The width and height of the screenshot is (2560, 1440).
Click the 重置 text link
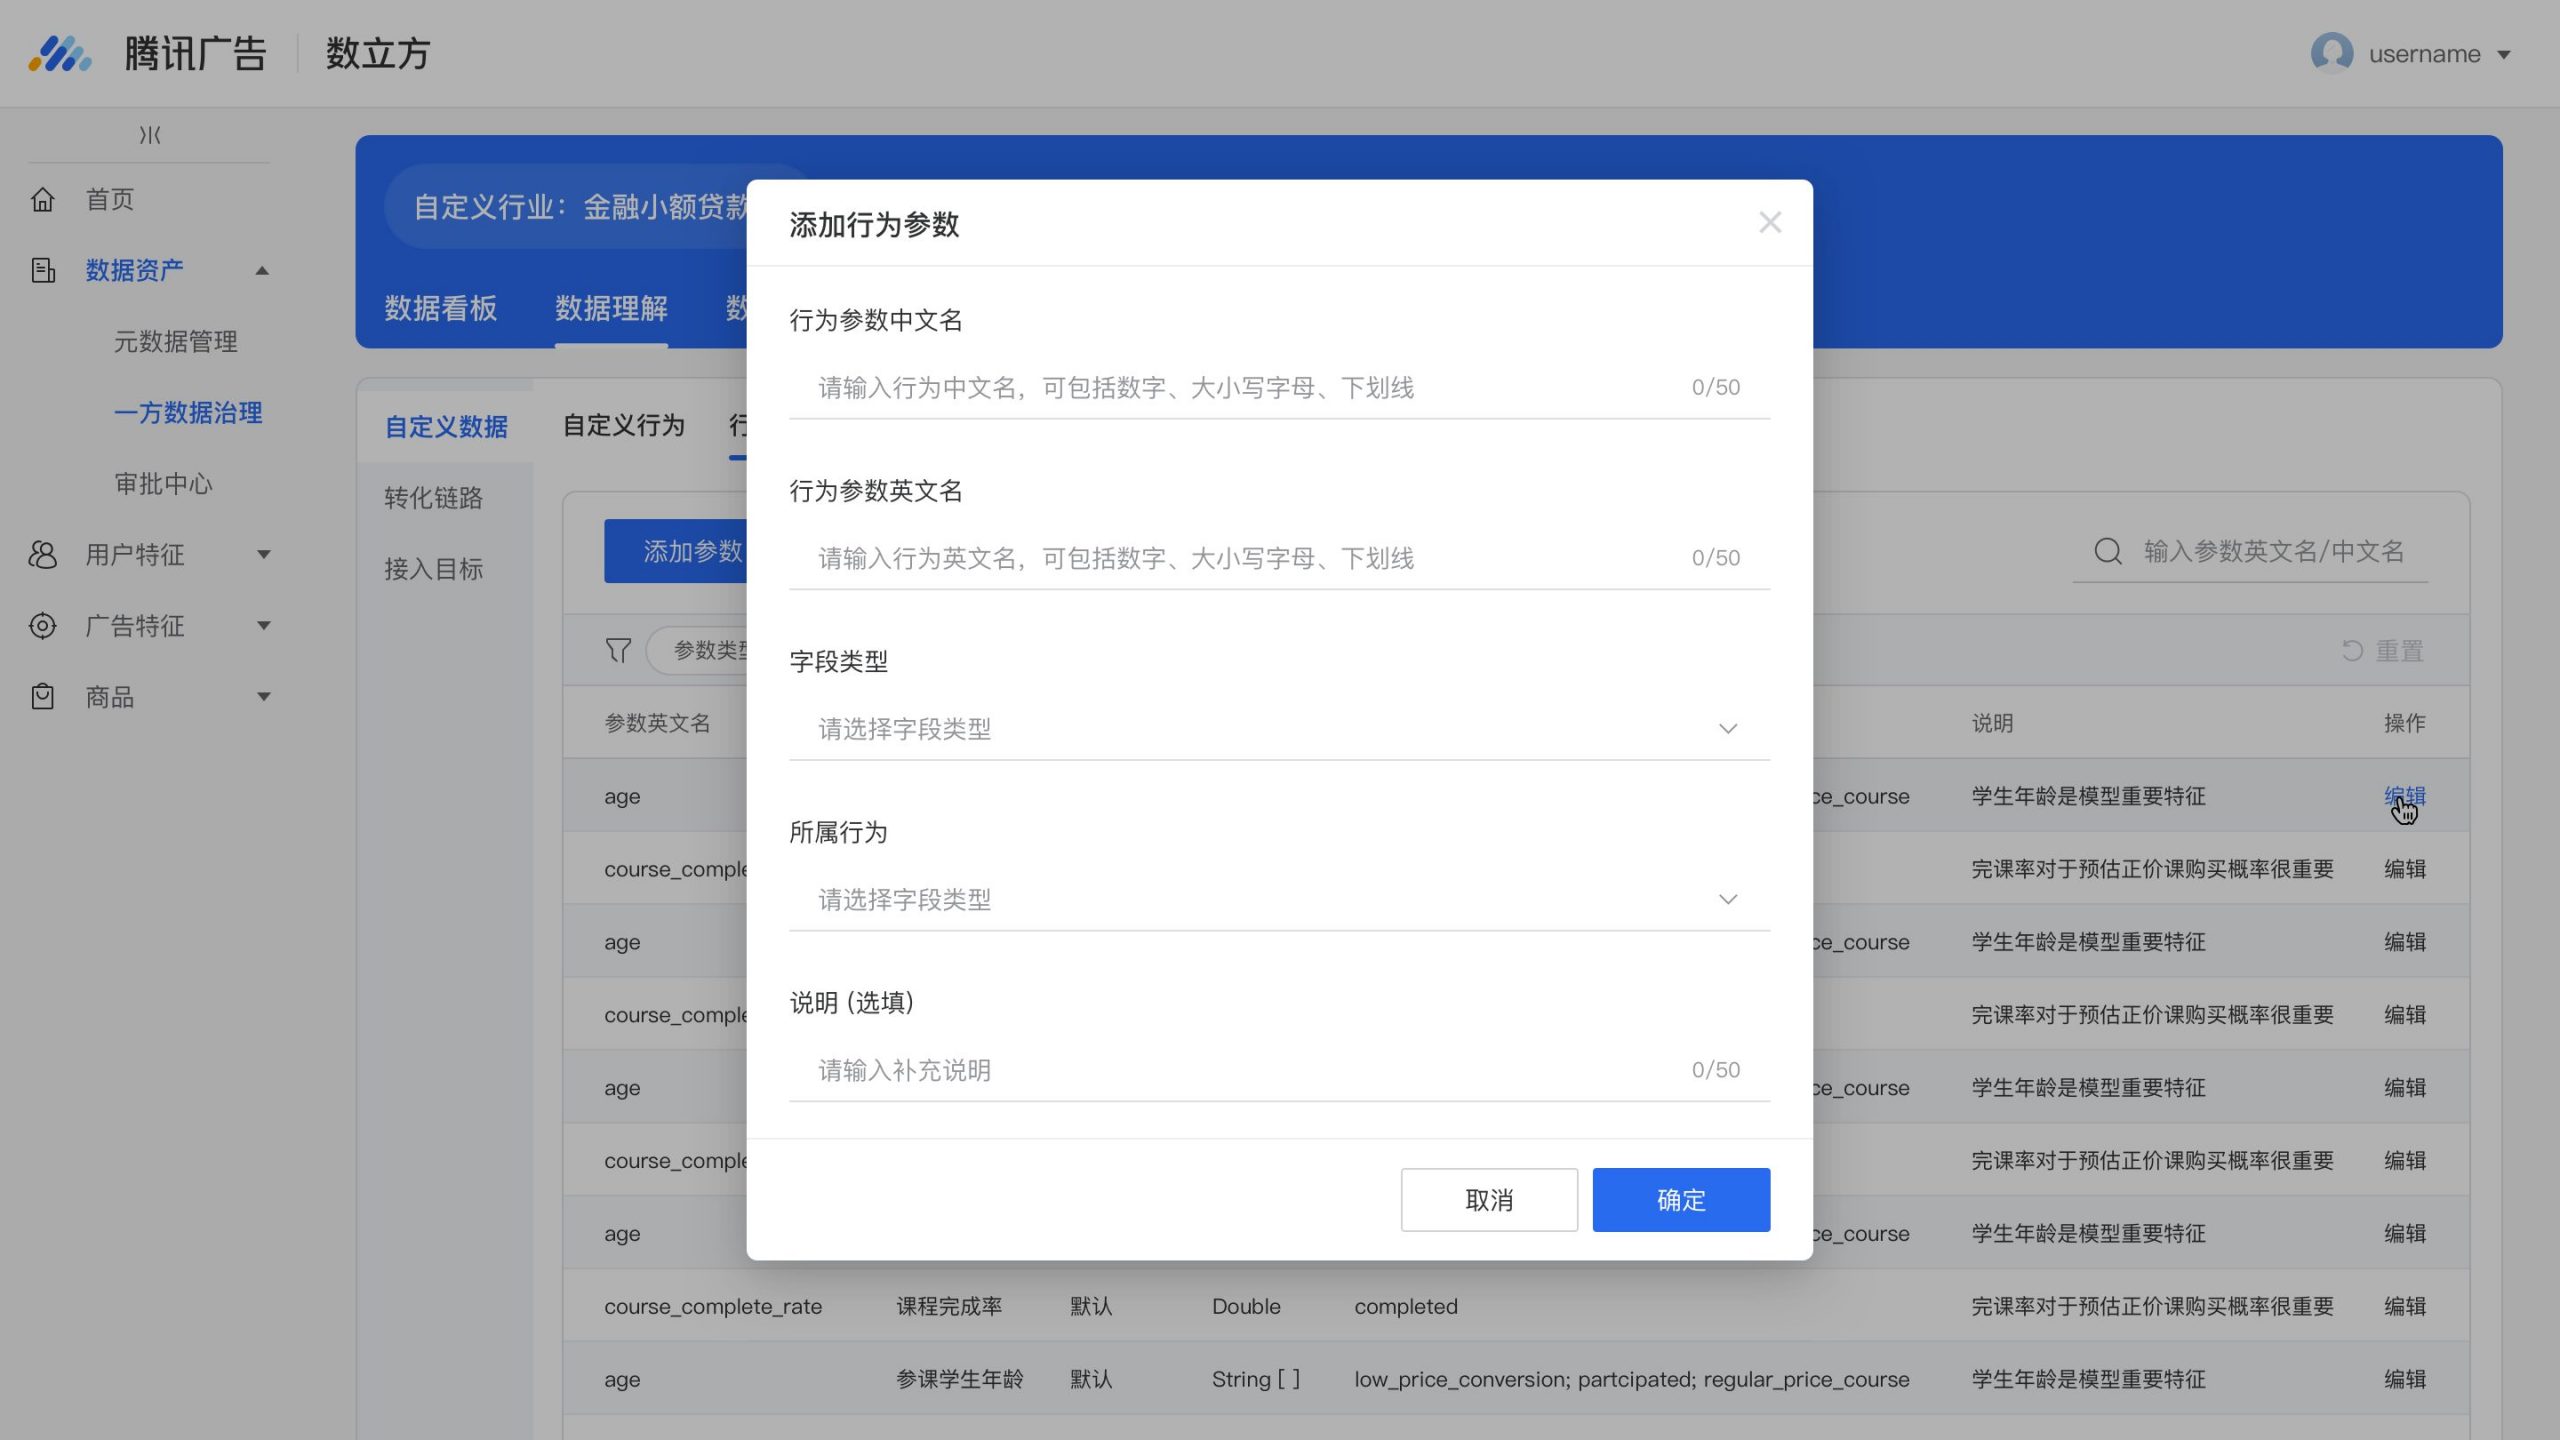[2400, 651]
